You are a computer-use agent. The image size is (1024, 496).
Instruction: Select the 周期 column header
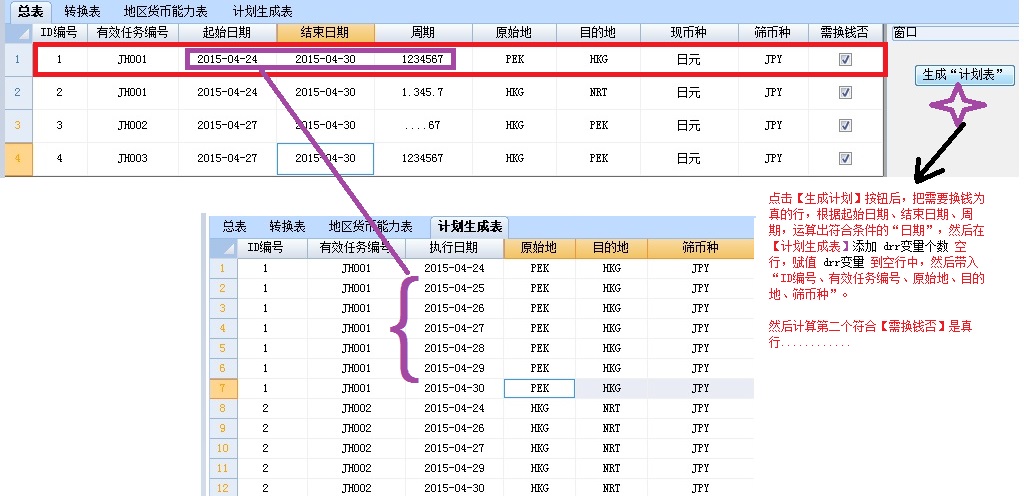pyautogui.click(x=423, y=33)
